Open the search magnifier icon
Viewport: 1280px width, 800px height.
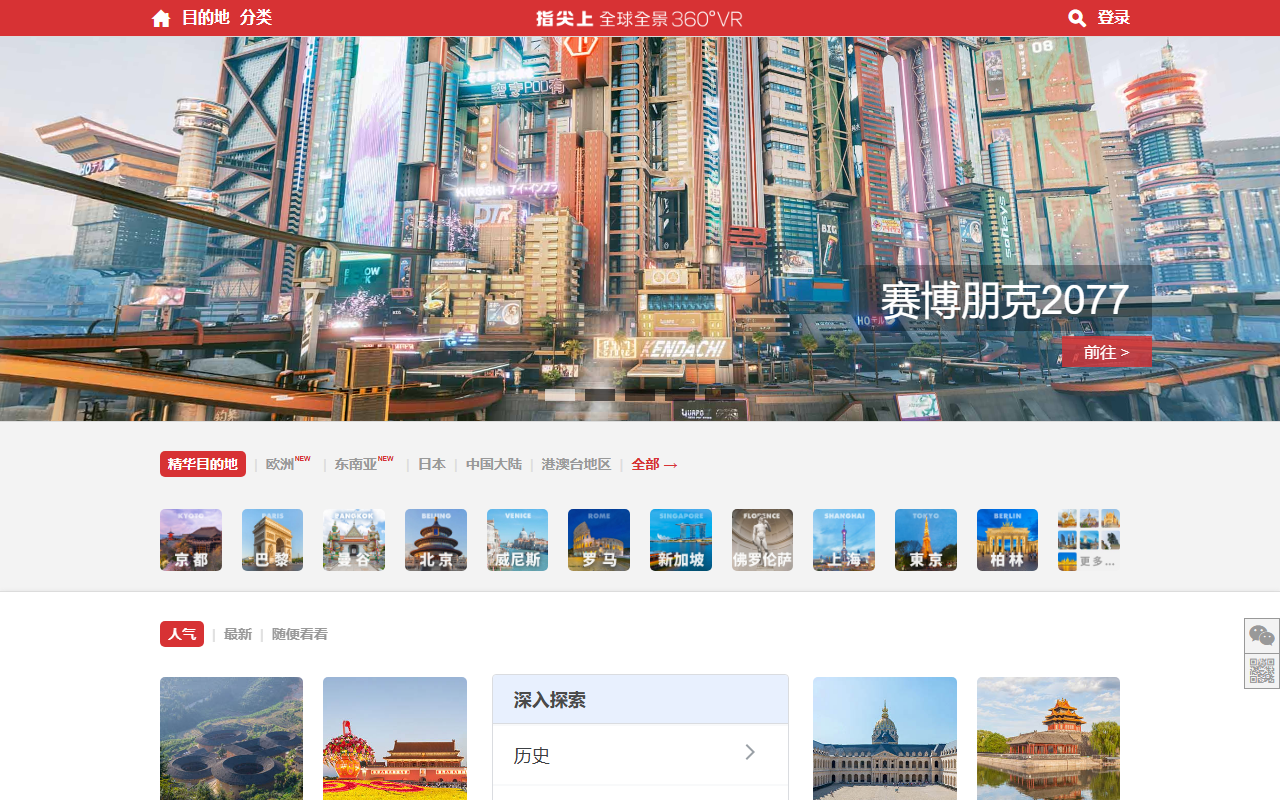tap(1077, 18)
